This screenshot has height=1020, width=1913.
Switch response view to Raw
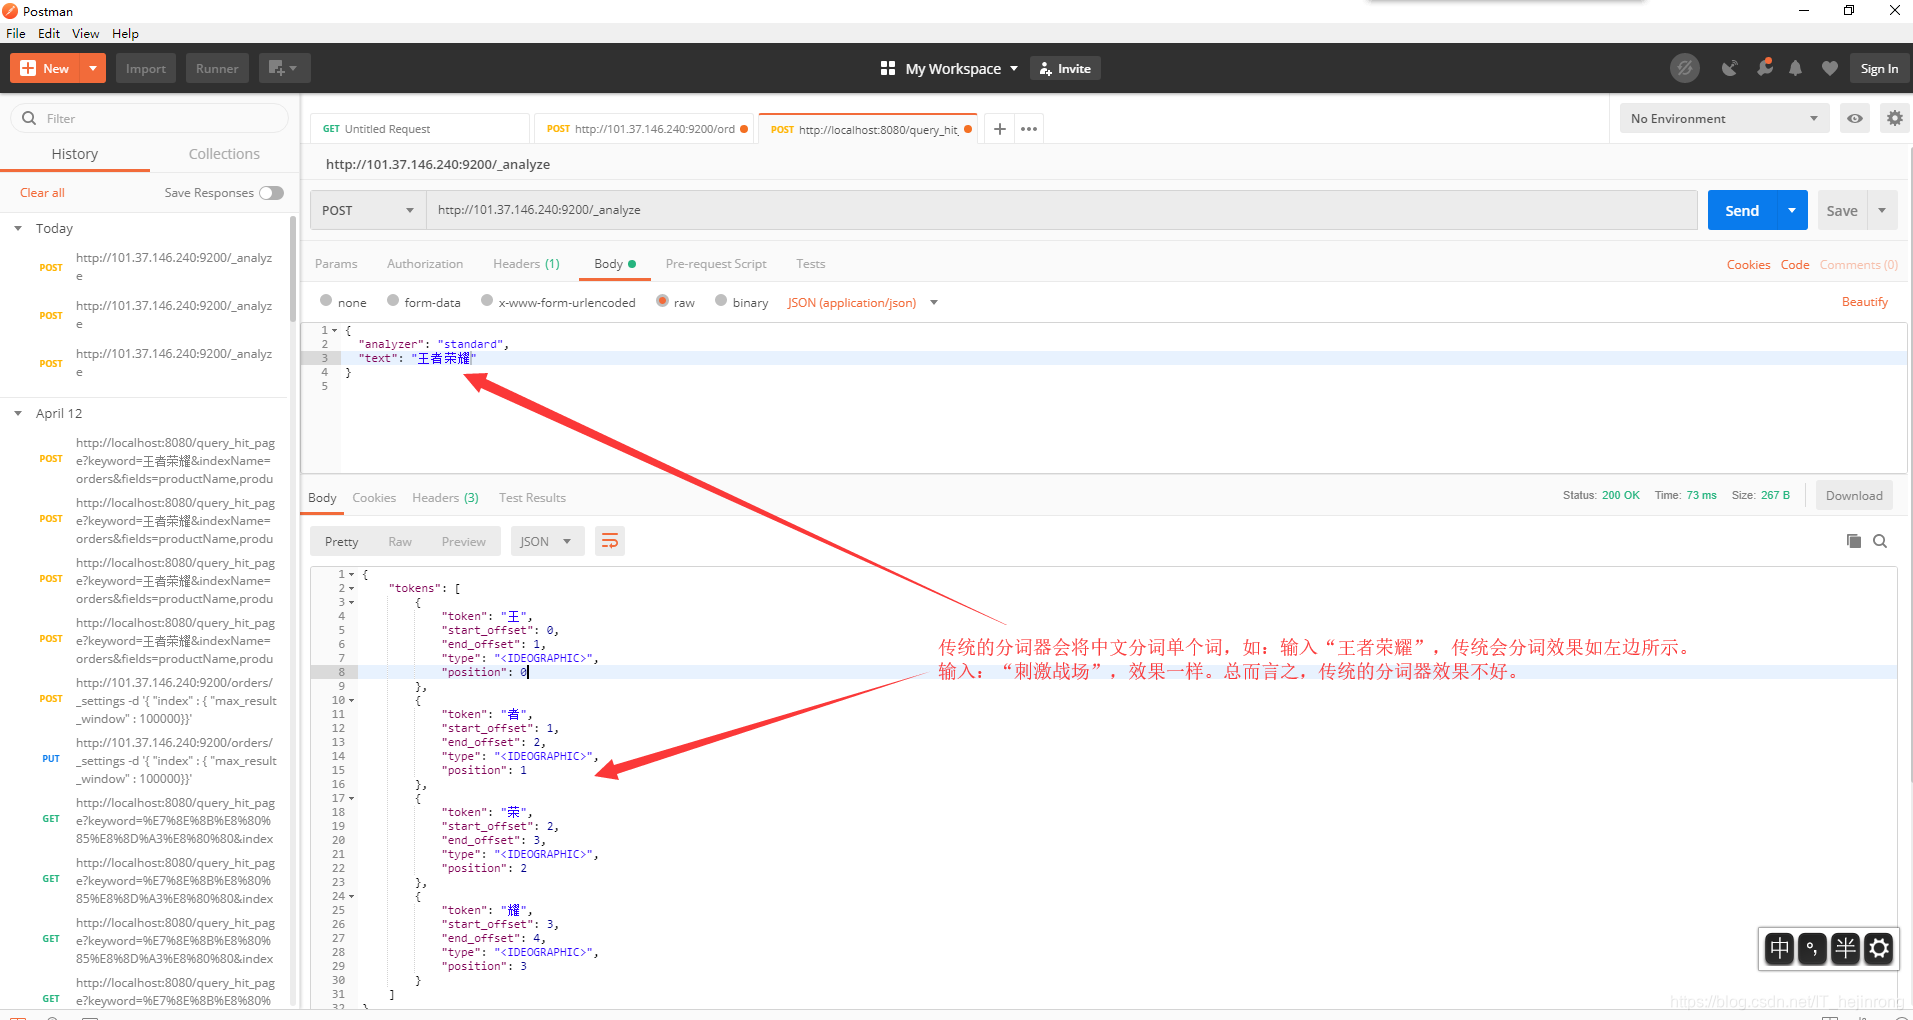pos(400,541)
